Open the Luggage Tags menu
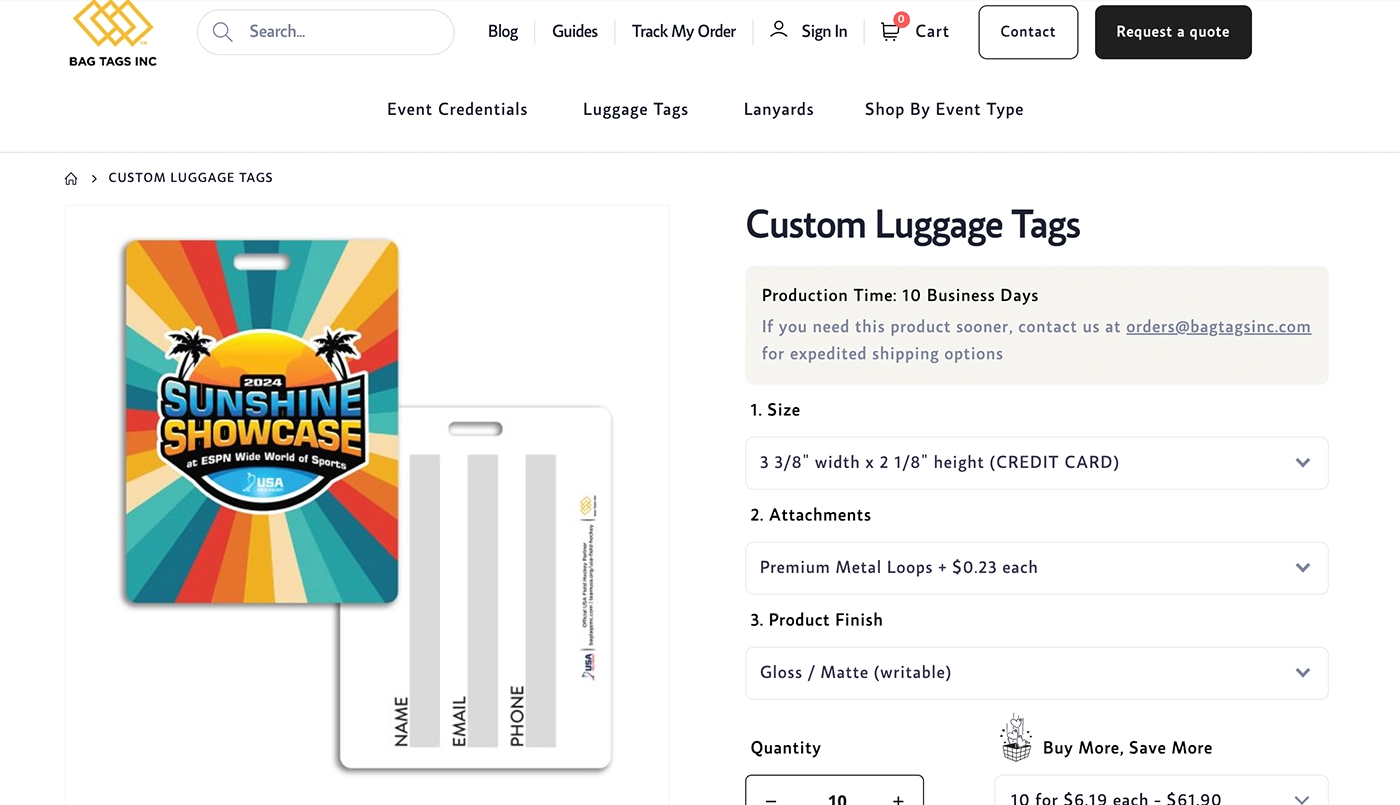This screenshot has height=805, width=1400. (636, 110)
